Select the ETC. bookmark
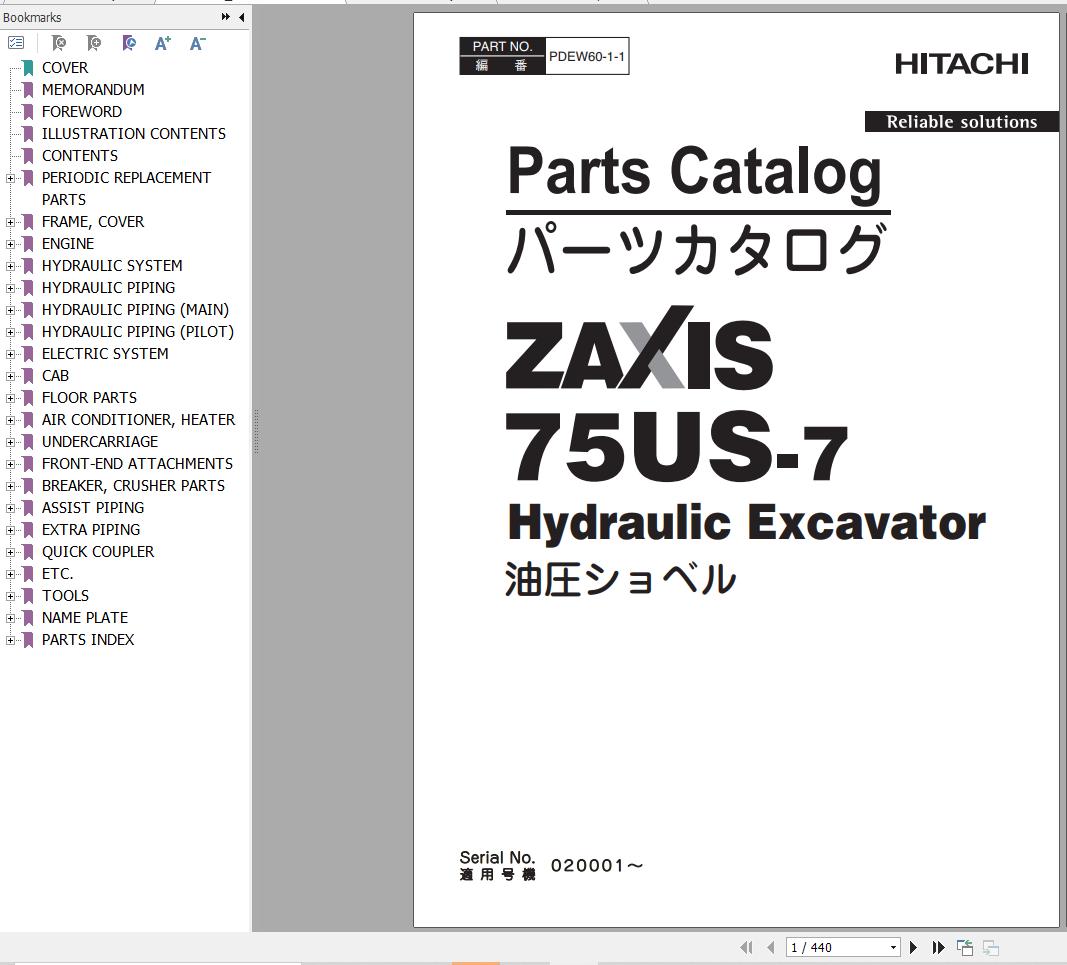This screenshot has height=965, width=1067. (x=57, y=574)
